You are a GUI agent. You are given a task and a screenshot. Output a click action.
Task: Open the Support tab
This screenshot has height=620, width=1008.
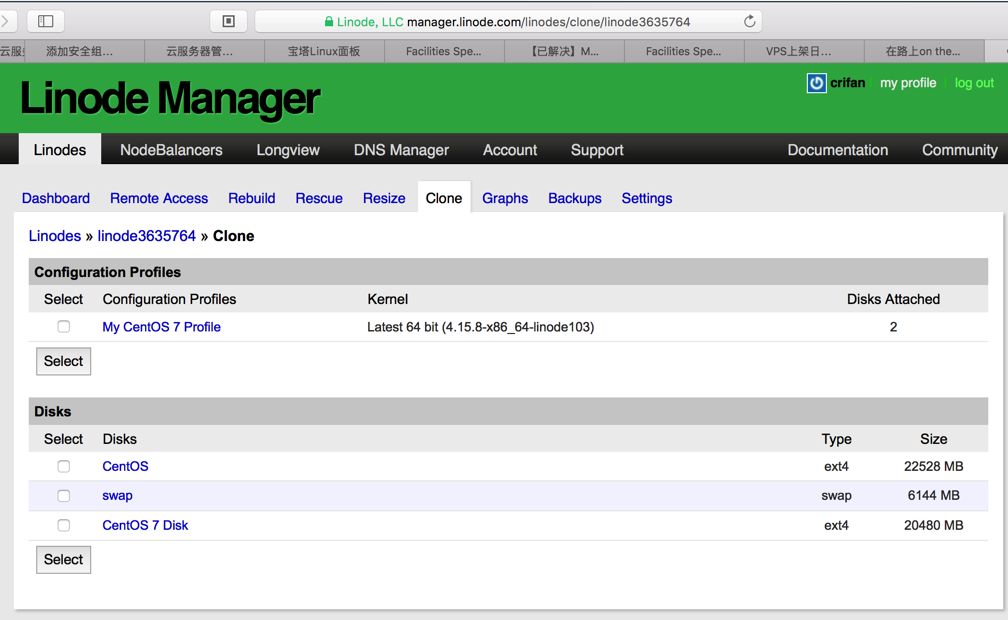coord(597,150)
